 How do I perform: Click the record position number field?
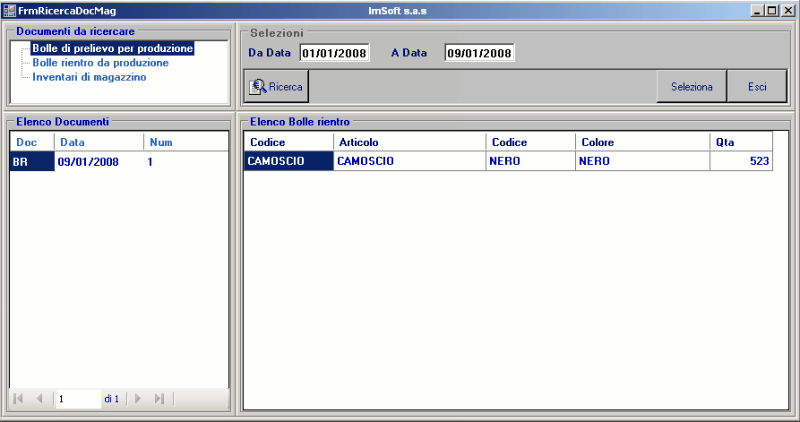pyautogui.click(x=78, y=399)
